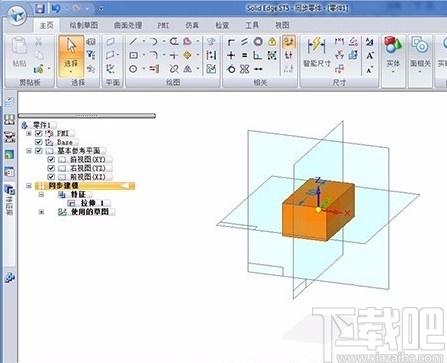Click the Solid Edge application button
The width and height of the screenshot is (447, 363).
coord(17,15)
